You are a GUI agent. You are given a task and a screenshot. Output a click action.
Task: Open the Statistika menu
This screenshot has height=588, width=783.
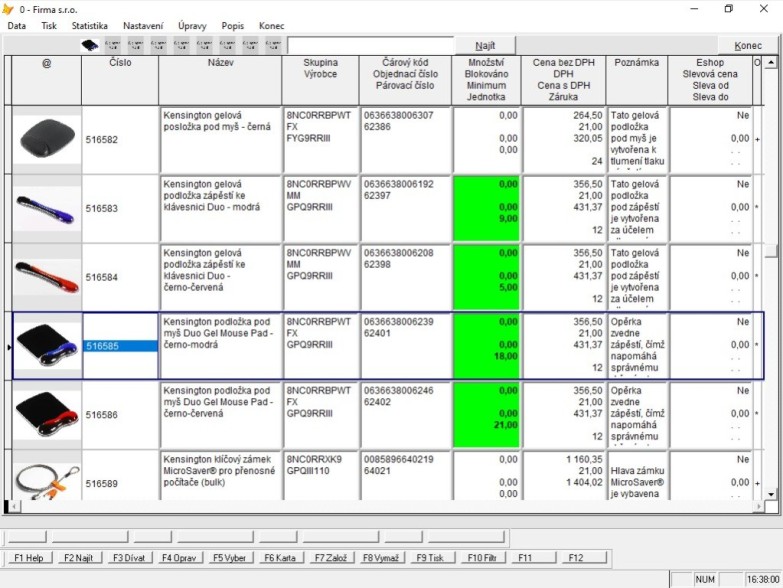pyautogui.click(x=89, y=26)
